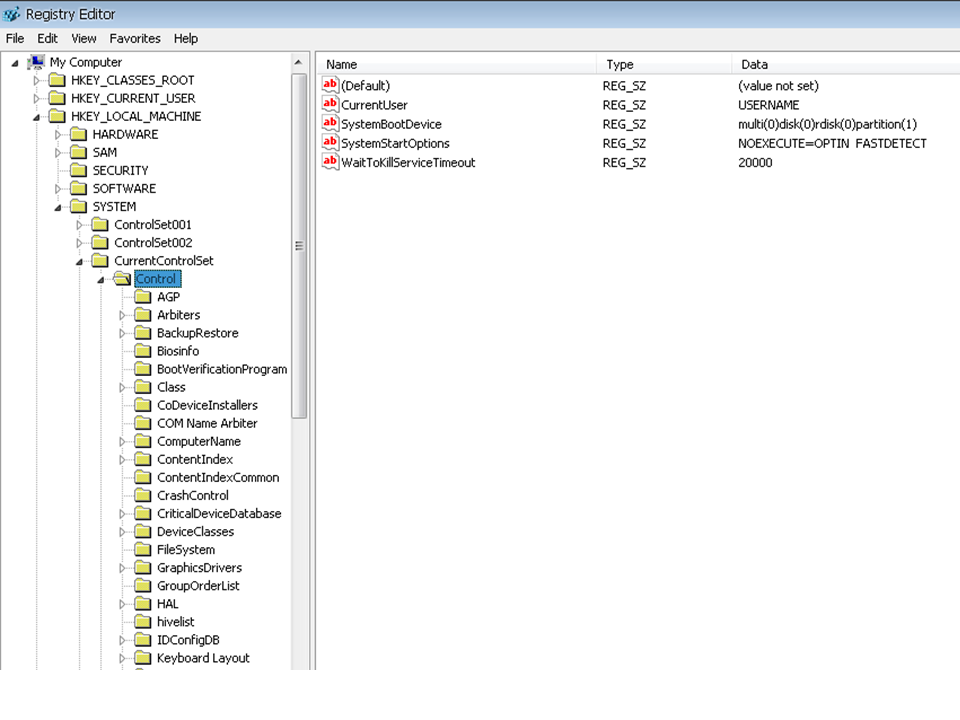Collapse the CurrentControlSet arrow
960x720 pixels.
pyautogui.click(x=79, y=261)
